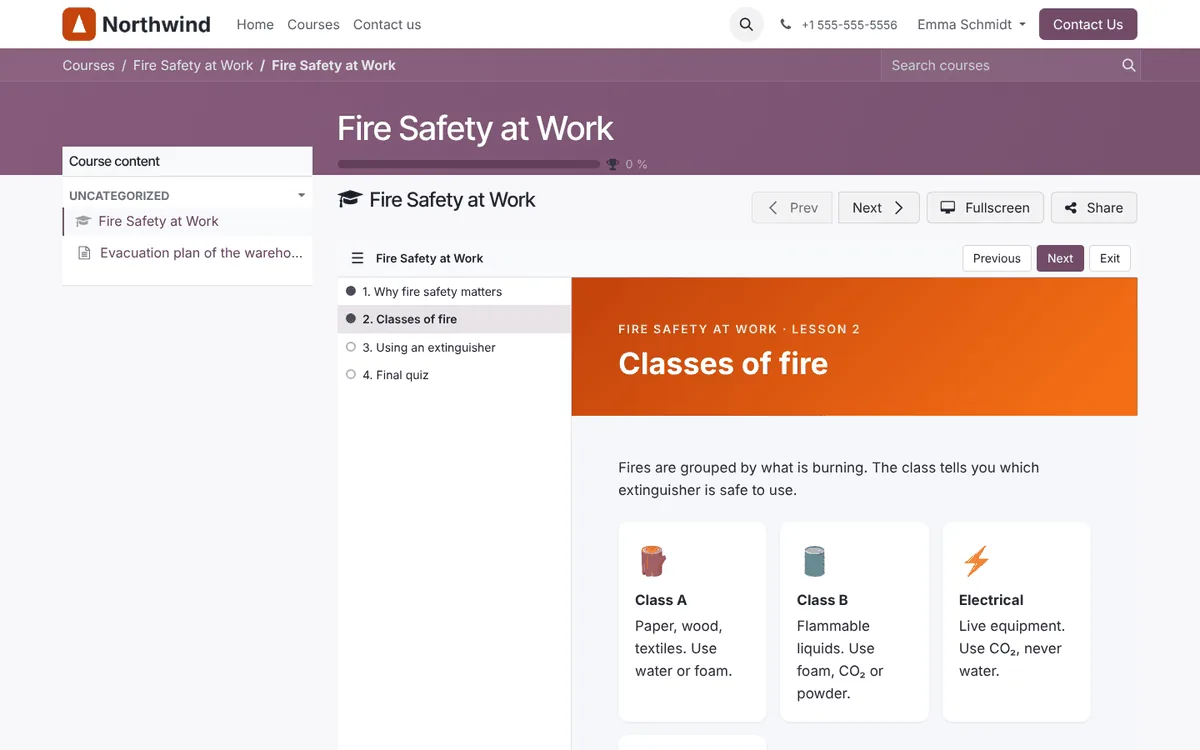Open the Emma Schmidt user dropdown
The width and height of the screenshot is (1200, 750).
(972, 25)
